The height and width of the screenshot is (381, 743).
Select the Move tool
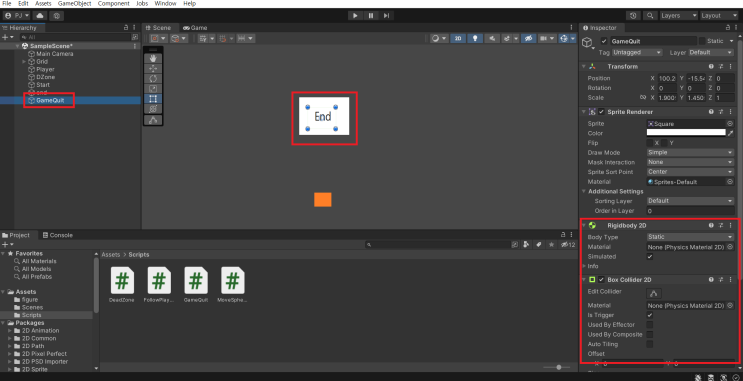pyautogui.click(x=153, y=68)
